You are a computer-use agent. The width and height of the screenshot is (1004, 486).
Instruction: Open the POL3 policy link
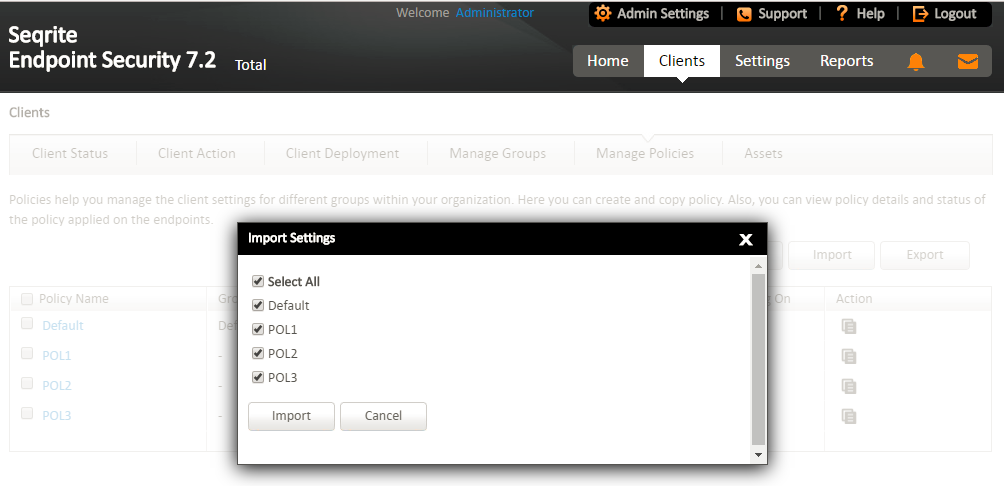(x=56, y=416)
